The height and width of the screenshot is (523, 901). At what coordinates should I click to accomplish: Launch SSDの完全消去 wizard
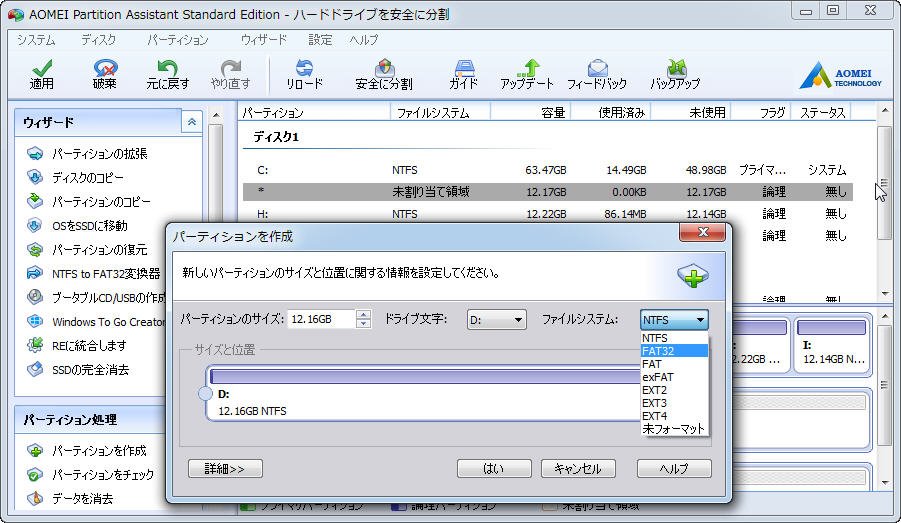(78, 370)
